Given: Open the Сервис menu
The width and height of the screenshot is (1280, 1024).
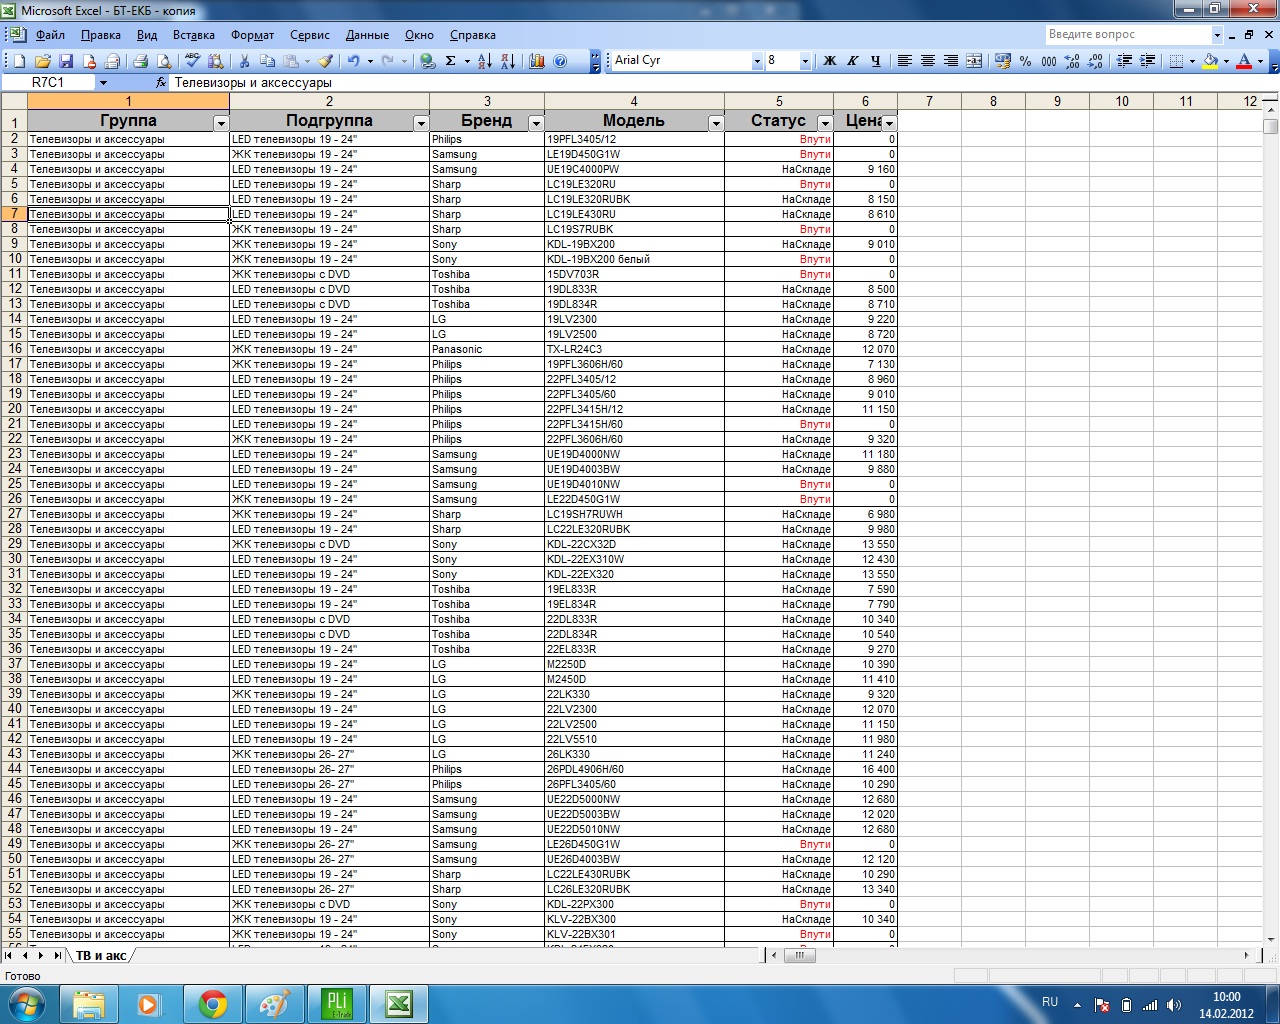Looking at the screenshot, I should (x=310, y=35).
